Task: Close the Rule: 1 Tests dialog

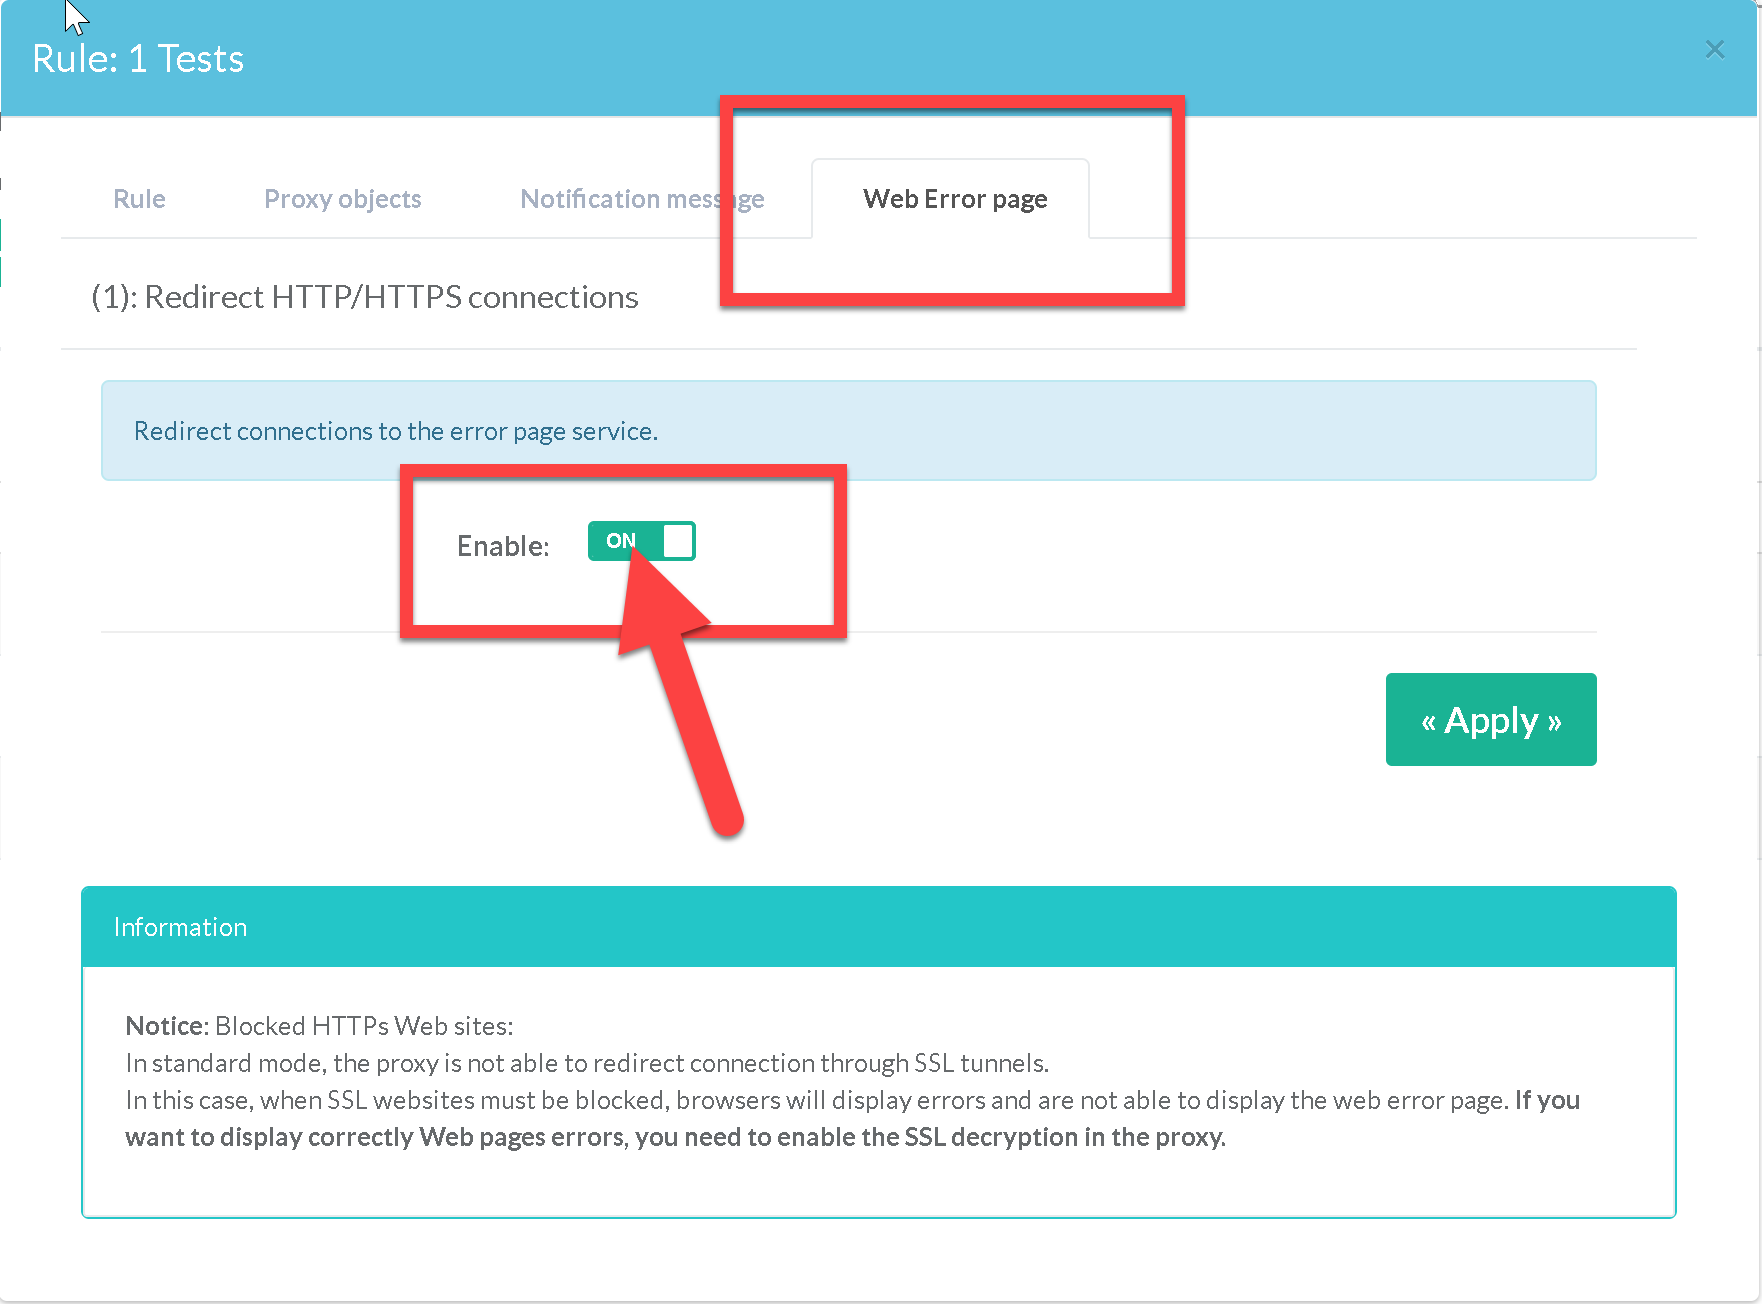Action: click(x=1714, y=49)
